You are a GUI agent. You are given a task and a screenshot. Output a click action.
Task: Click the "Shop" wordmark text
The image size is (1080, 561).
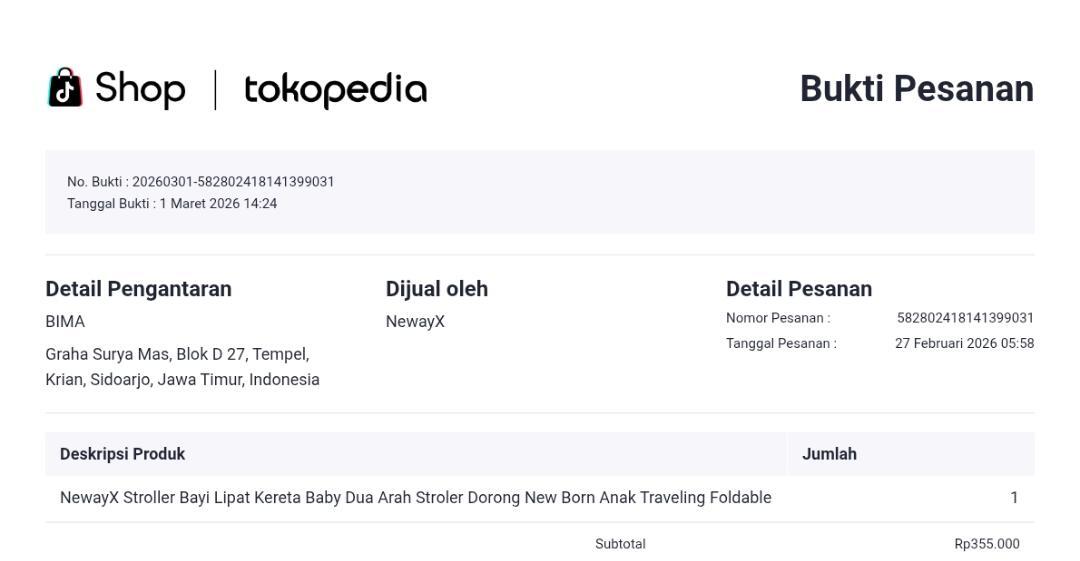140,88
